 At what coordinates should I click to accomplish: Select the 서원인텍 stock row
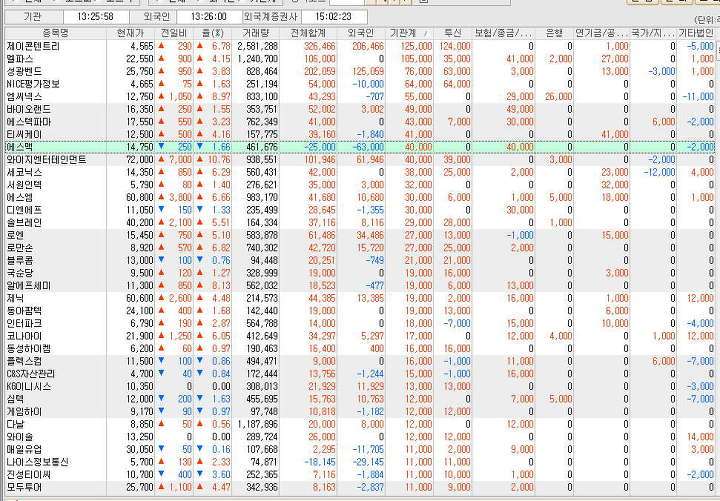tap(360, 185)
